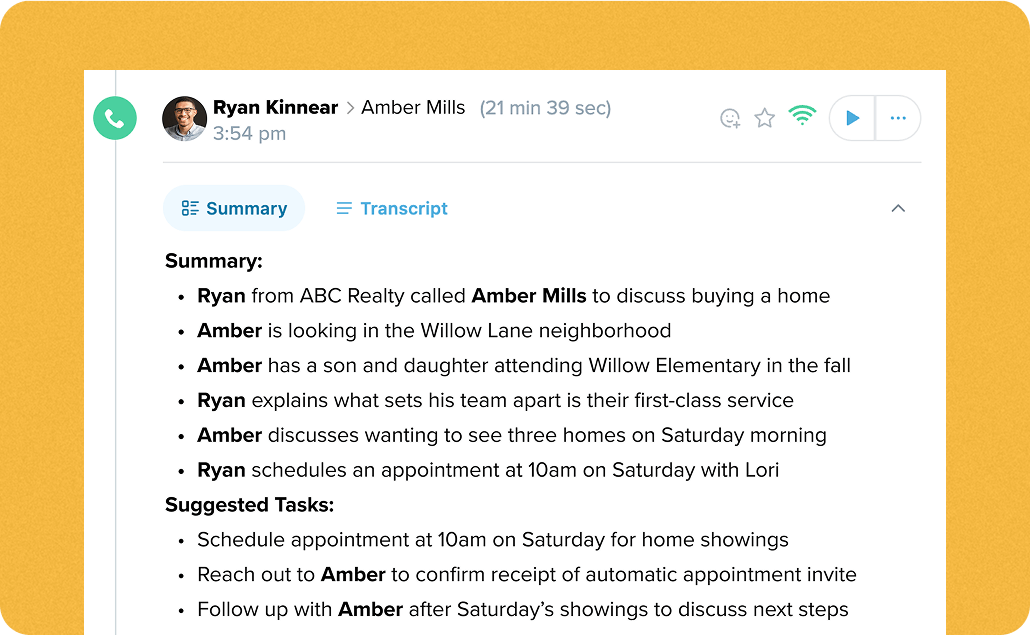Add an emoji reaction to the call

point(731,119)
